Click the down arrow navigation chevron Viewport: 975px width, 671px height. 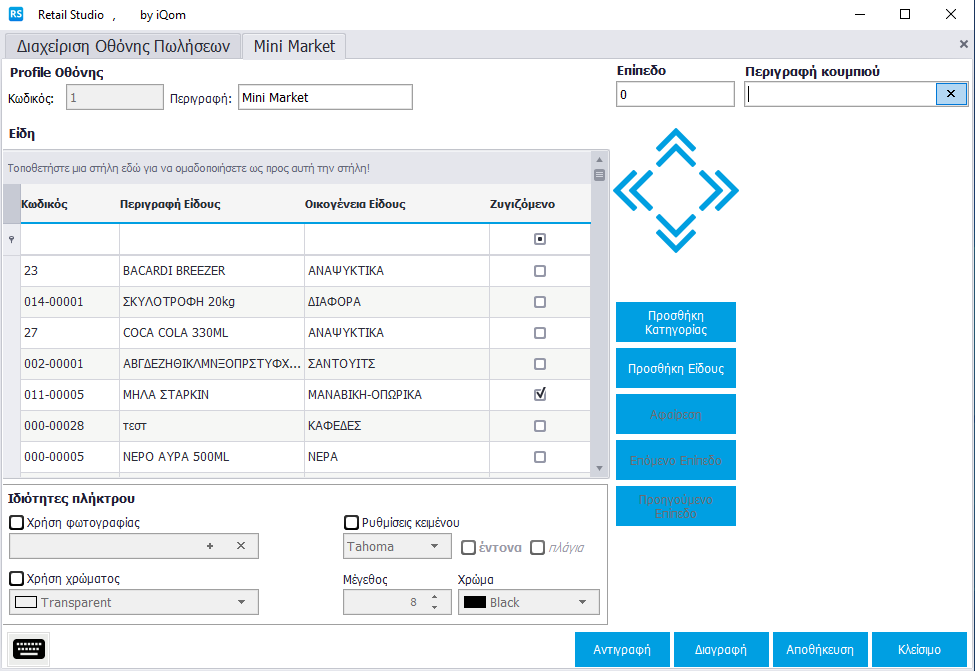click(676, 233)
